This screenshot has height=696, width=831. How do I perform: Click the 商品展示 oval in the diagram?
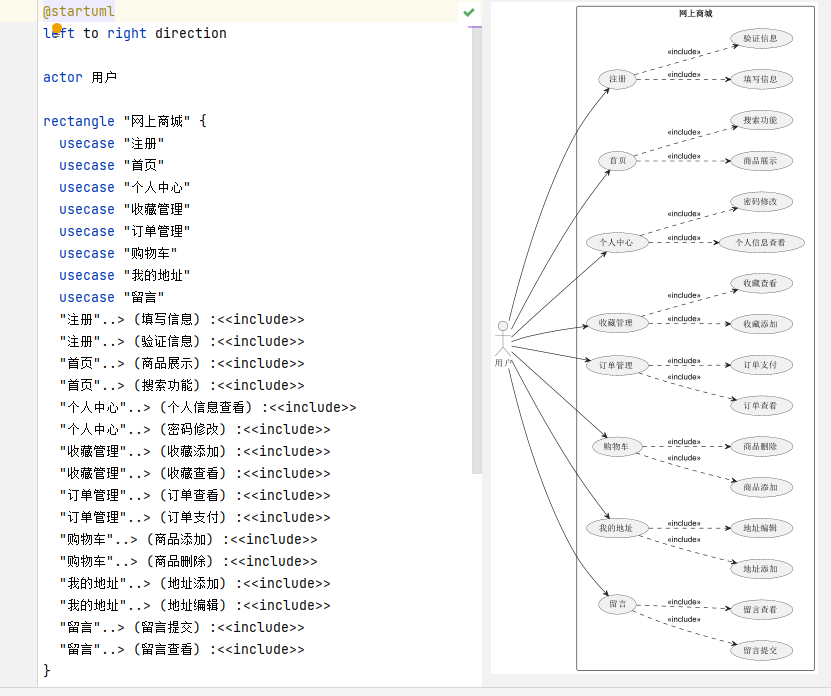[761, 161]
